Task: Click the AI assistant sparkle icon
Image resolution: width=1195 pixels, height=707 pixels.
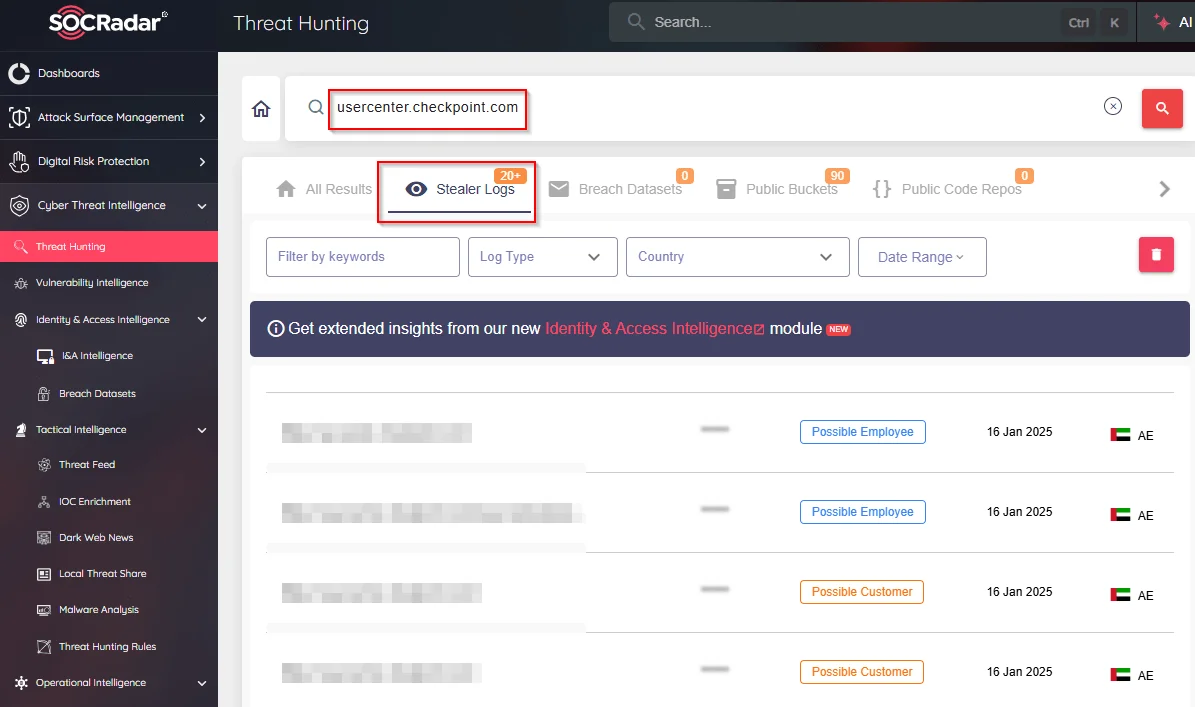Action: pyautogui.click(x=1161, y=22)
